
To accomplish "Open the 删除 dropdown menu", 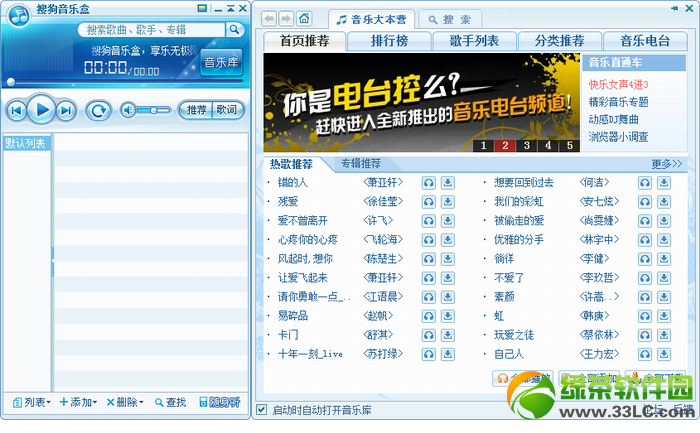I will 125,402.
